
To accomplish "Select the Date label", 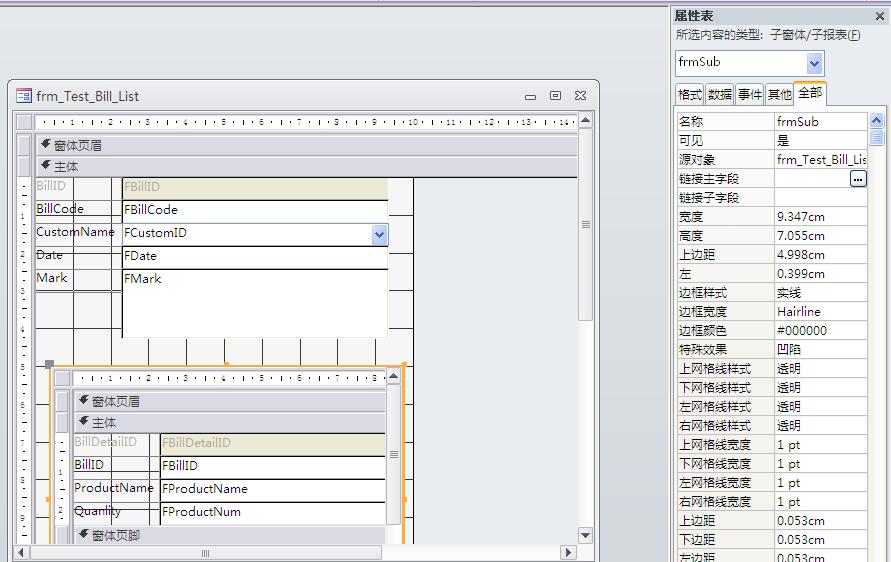I will point(49,255).
